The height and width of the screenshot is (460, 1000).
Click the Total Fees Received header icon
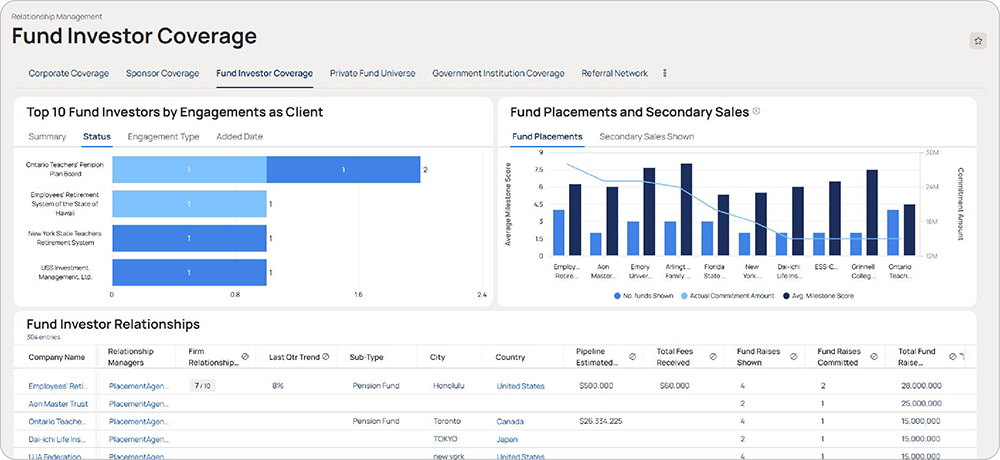[x=712, y=357]
